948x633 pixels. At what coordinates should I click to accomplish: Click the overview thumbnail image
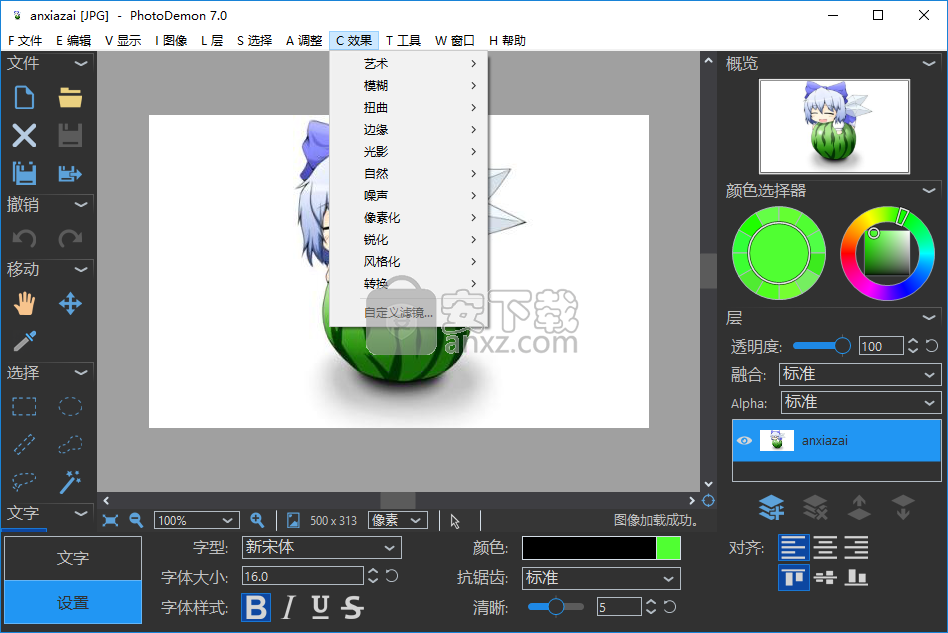(x=834, y=126)
